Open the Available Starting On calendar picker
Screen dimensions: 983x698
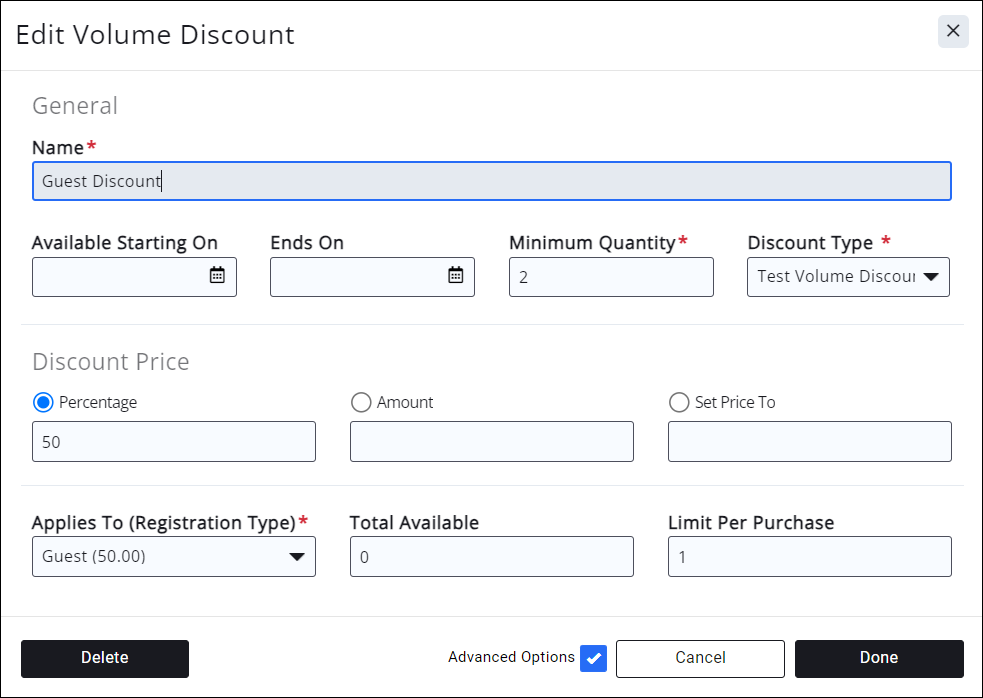[217, 276]
